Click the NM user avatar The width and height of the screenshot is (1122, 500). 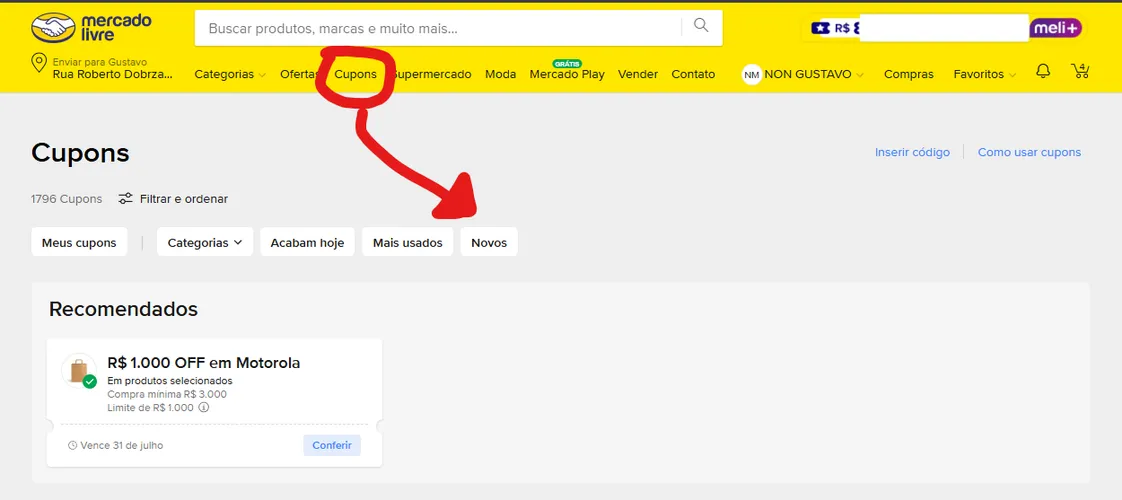pos(751,74)
